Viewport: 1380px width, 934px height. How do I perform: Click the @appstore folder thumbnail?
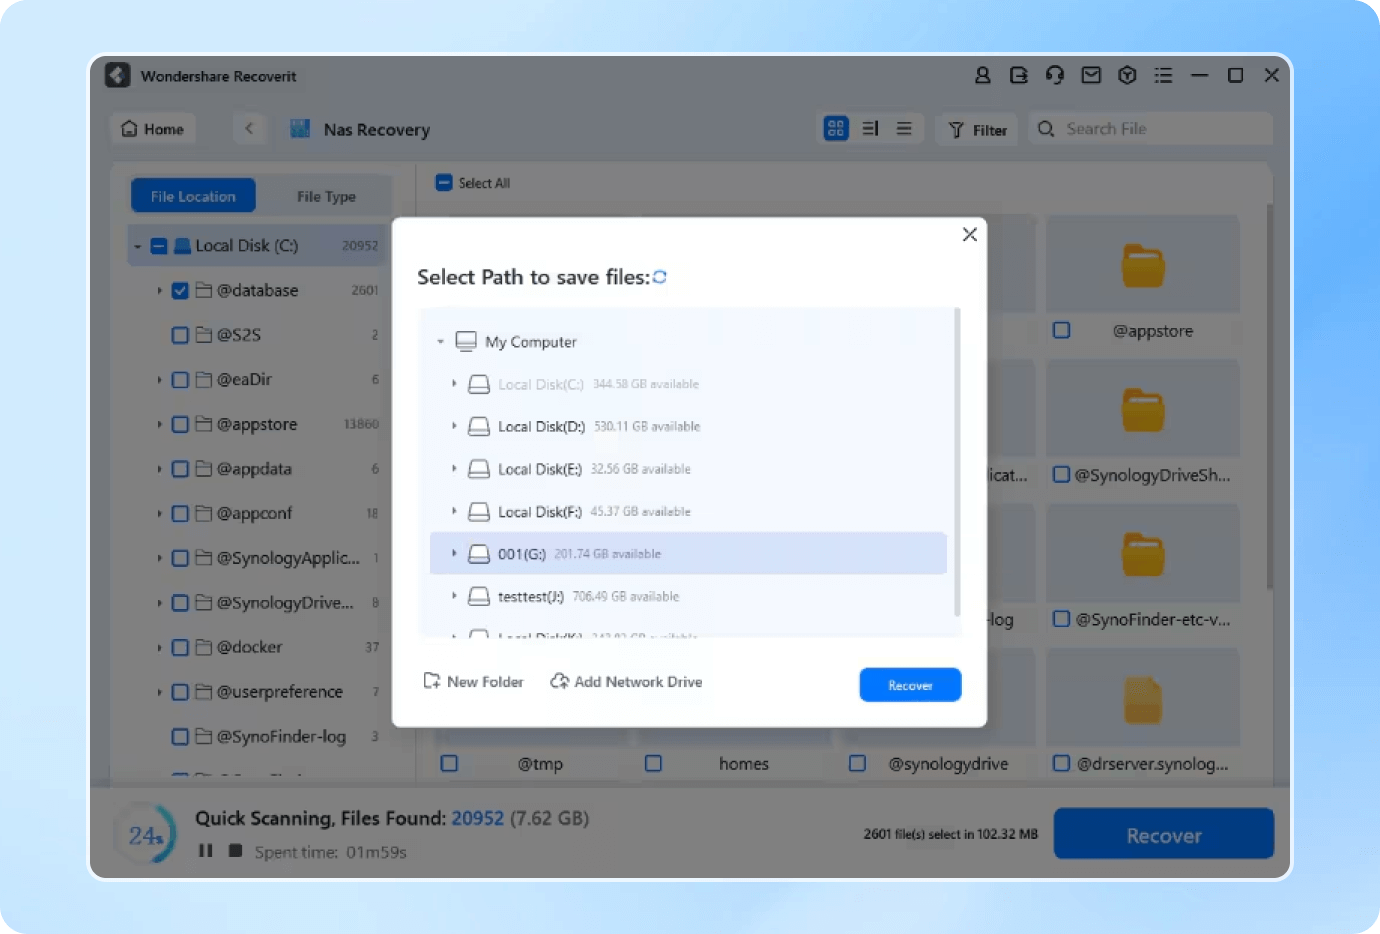1143,265
